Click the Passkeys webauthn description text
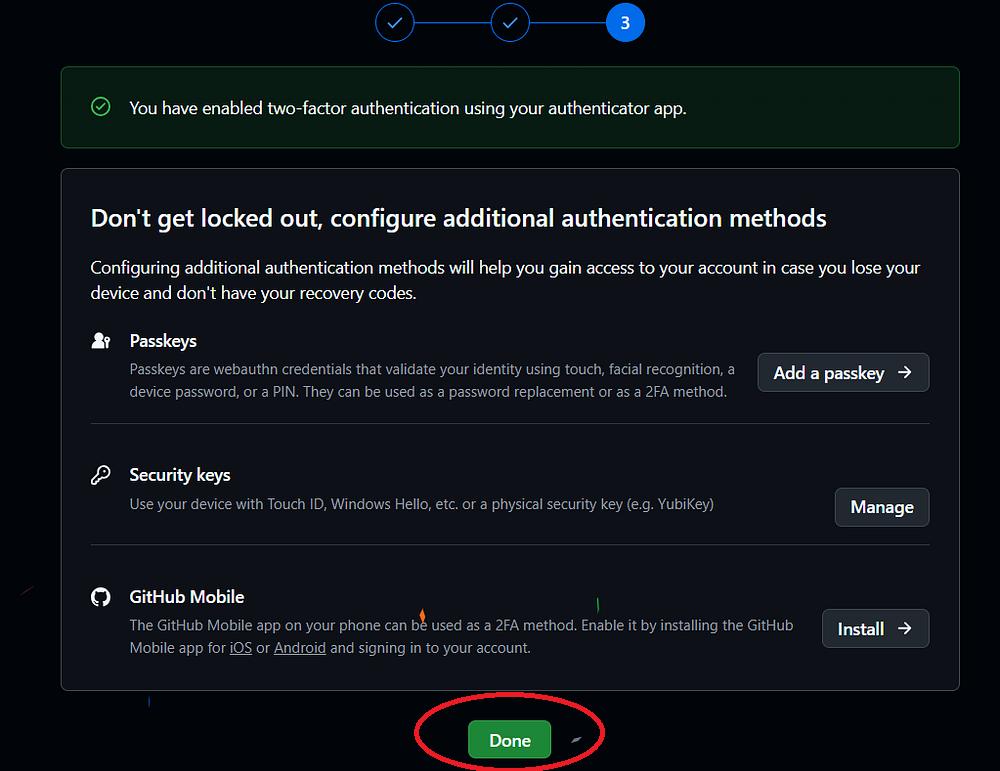This screenshot has height=771, width=1000. 432,381
